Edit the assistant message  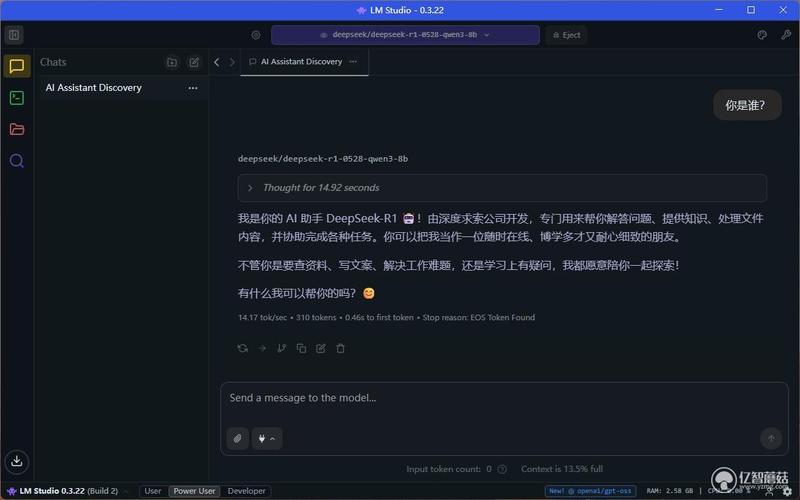point(321,348)
